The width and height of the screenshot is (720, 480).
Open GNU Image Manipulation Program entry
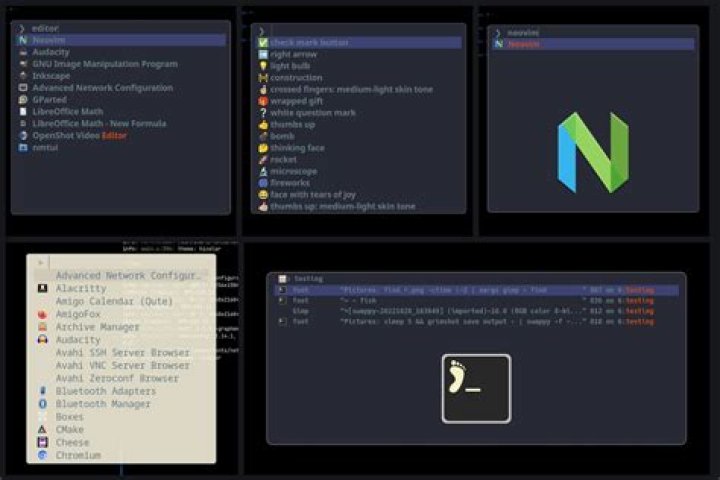pyautogui.click(x=121, y=64)
